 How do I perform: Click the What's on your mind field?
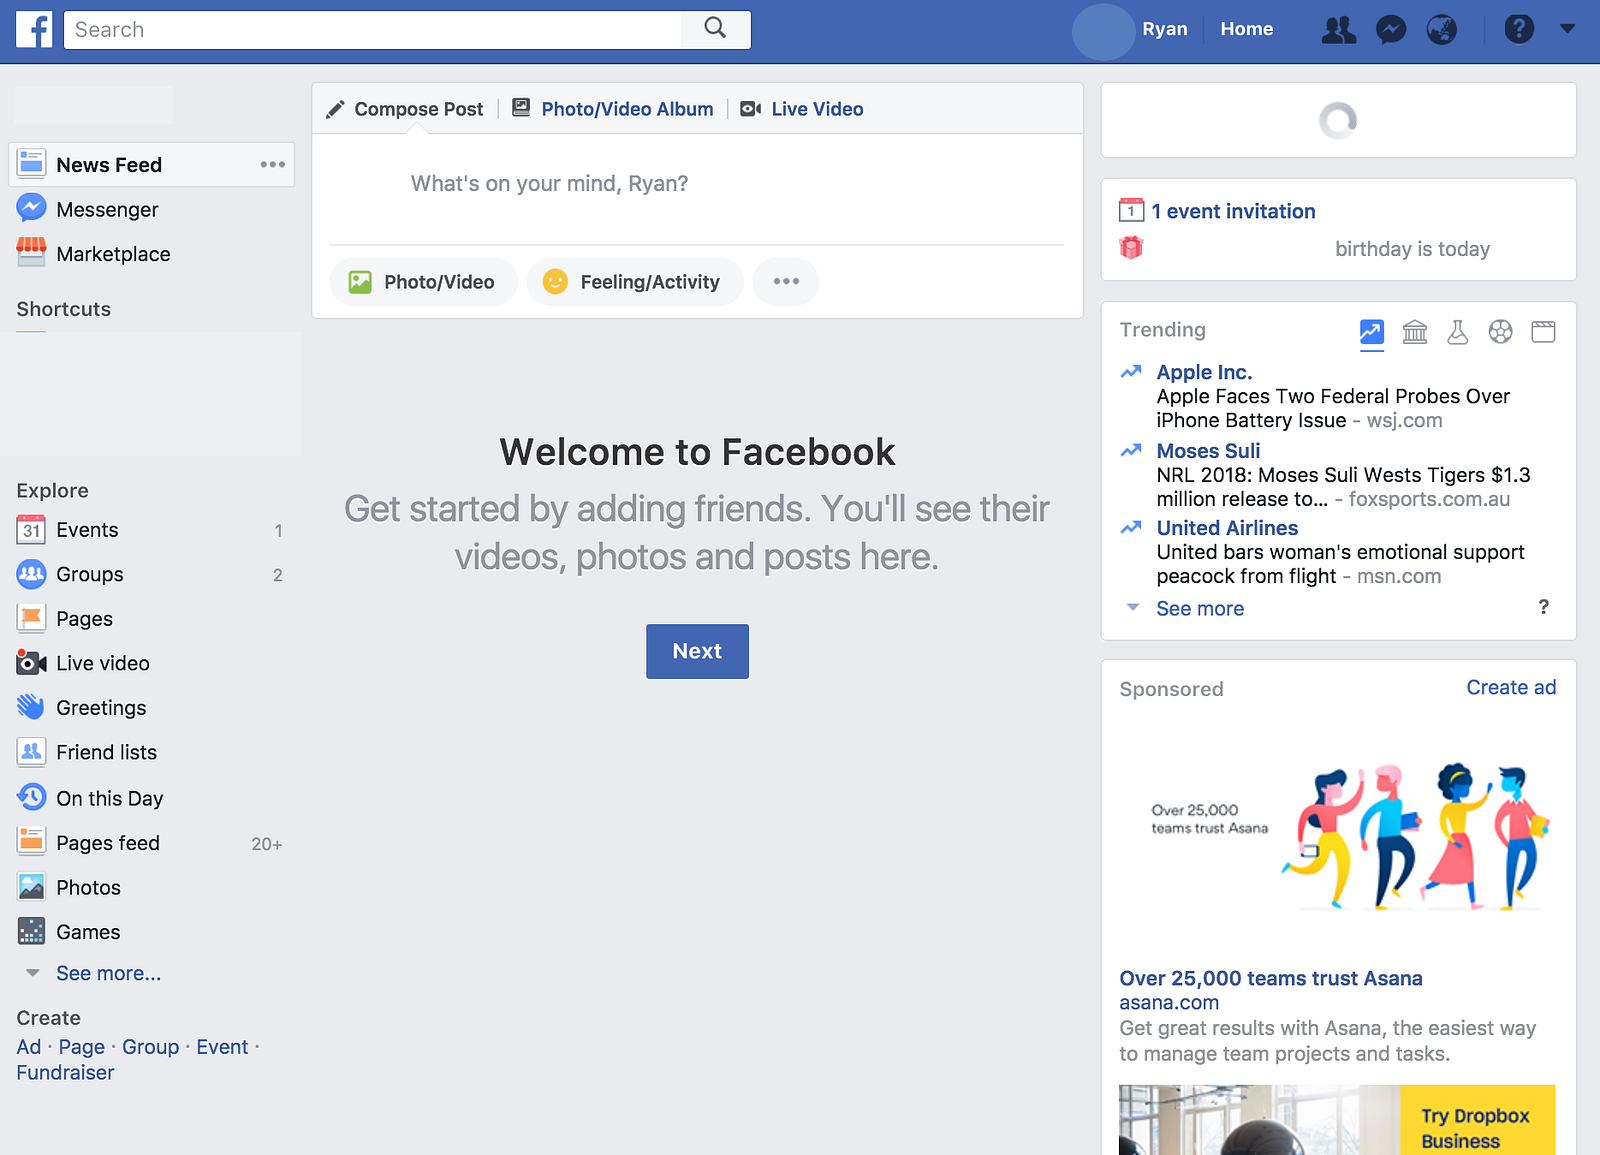pos(697,184)
